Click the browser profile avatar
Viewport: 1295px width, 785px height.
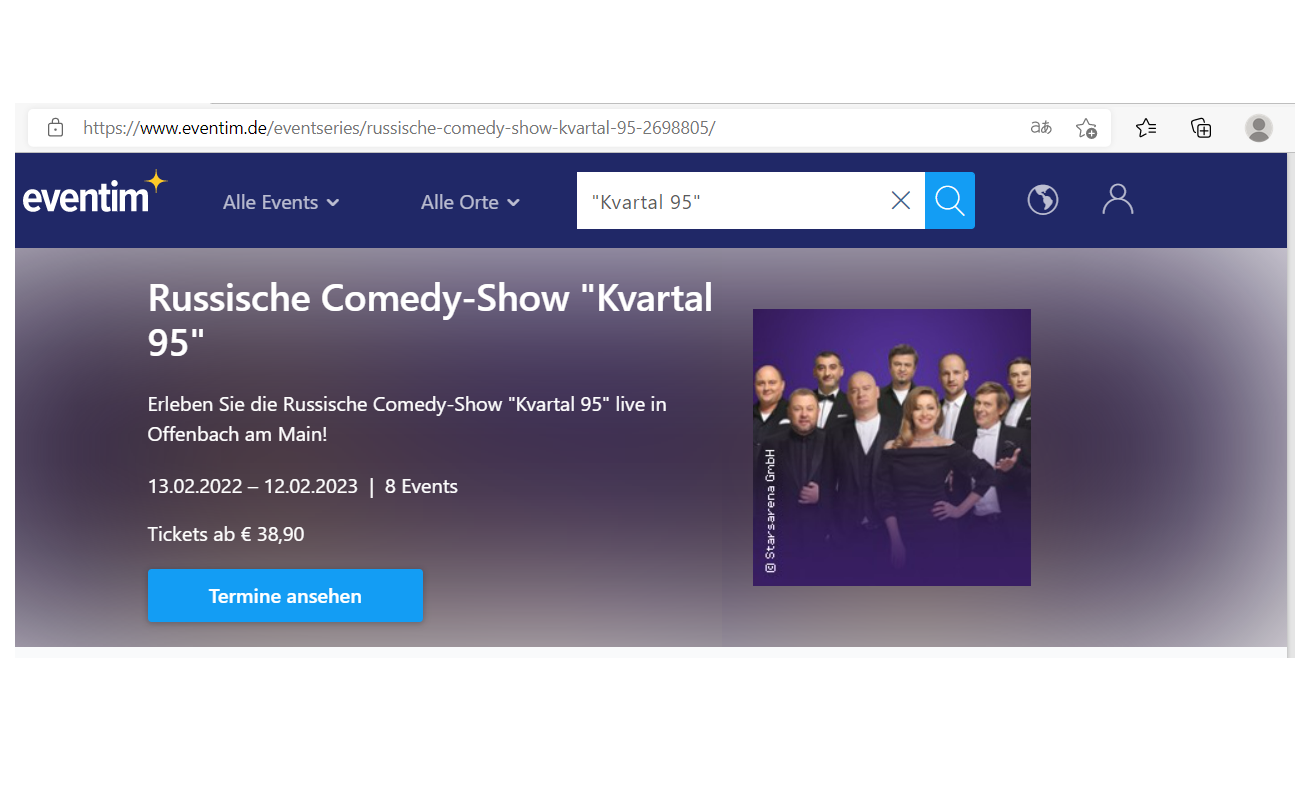1258,128
